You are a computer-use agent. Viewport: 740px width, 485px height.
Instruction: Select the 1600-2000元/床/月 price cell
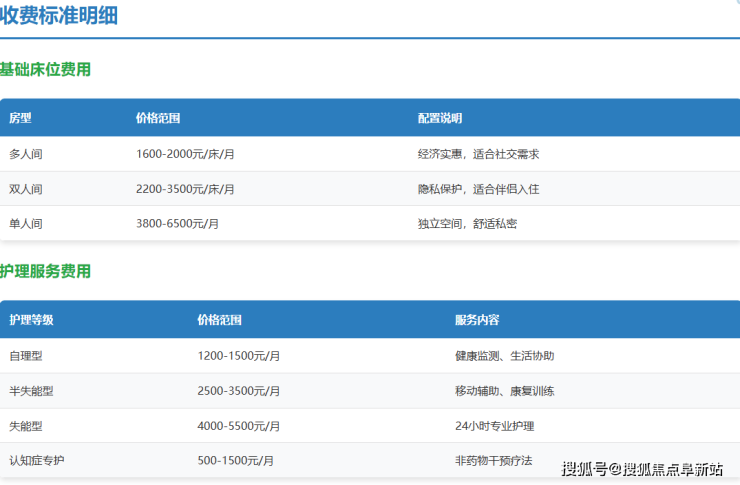pos(185,154)
